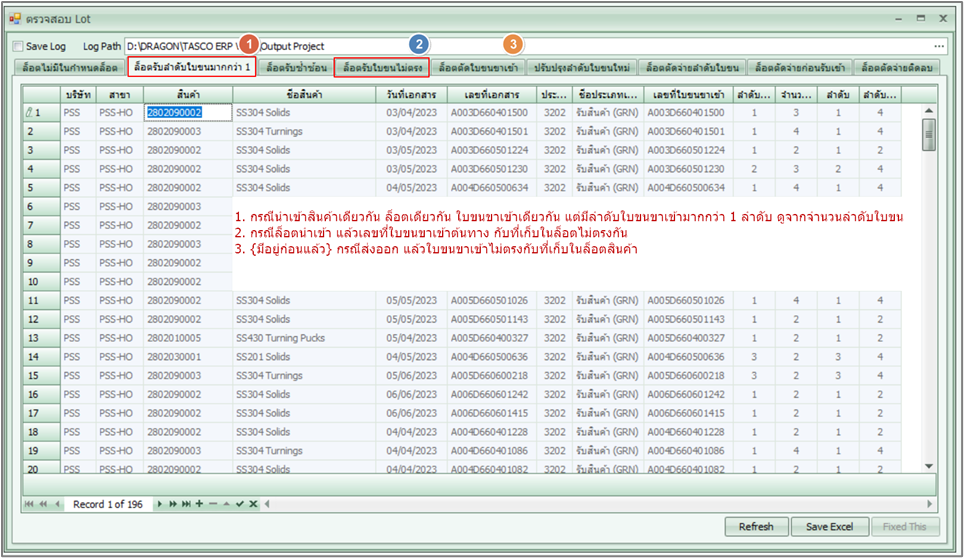The image size is (964, 558).
Task: Sort by สินค้า column header
Action: [188, 94]
